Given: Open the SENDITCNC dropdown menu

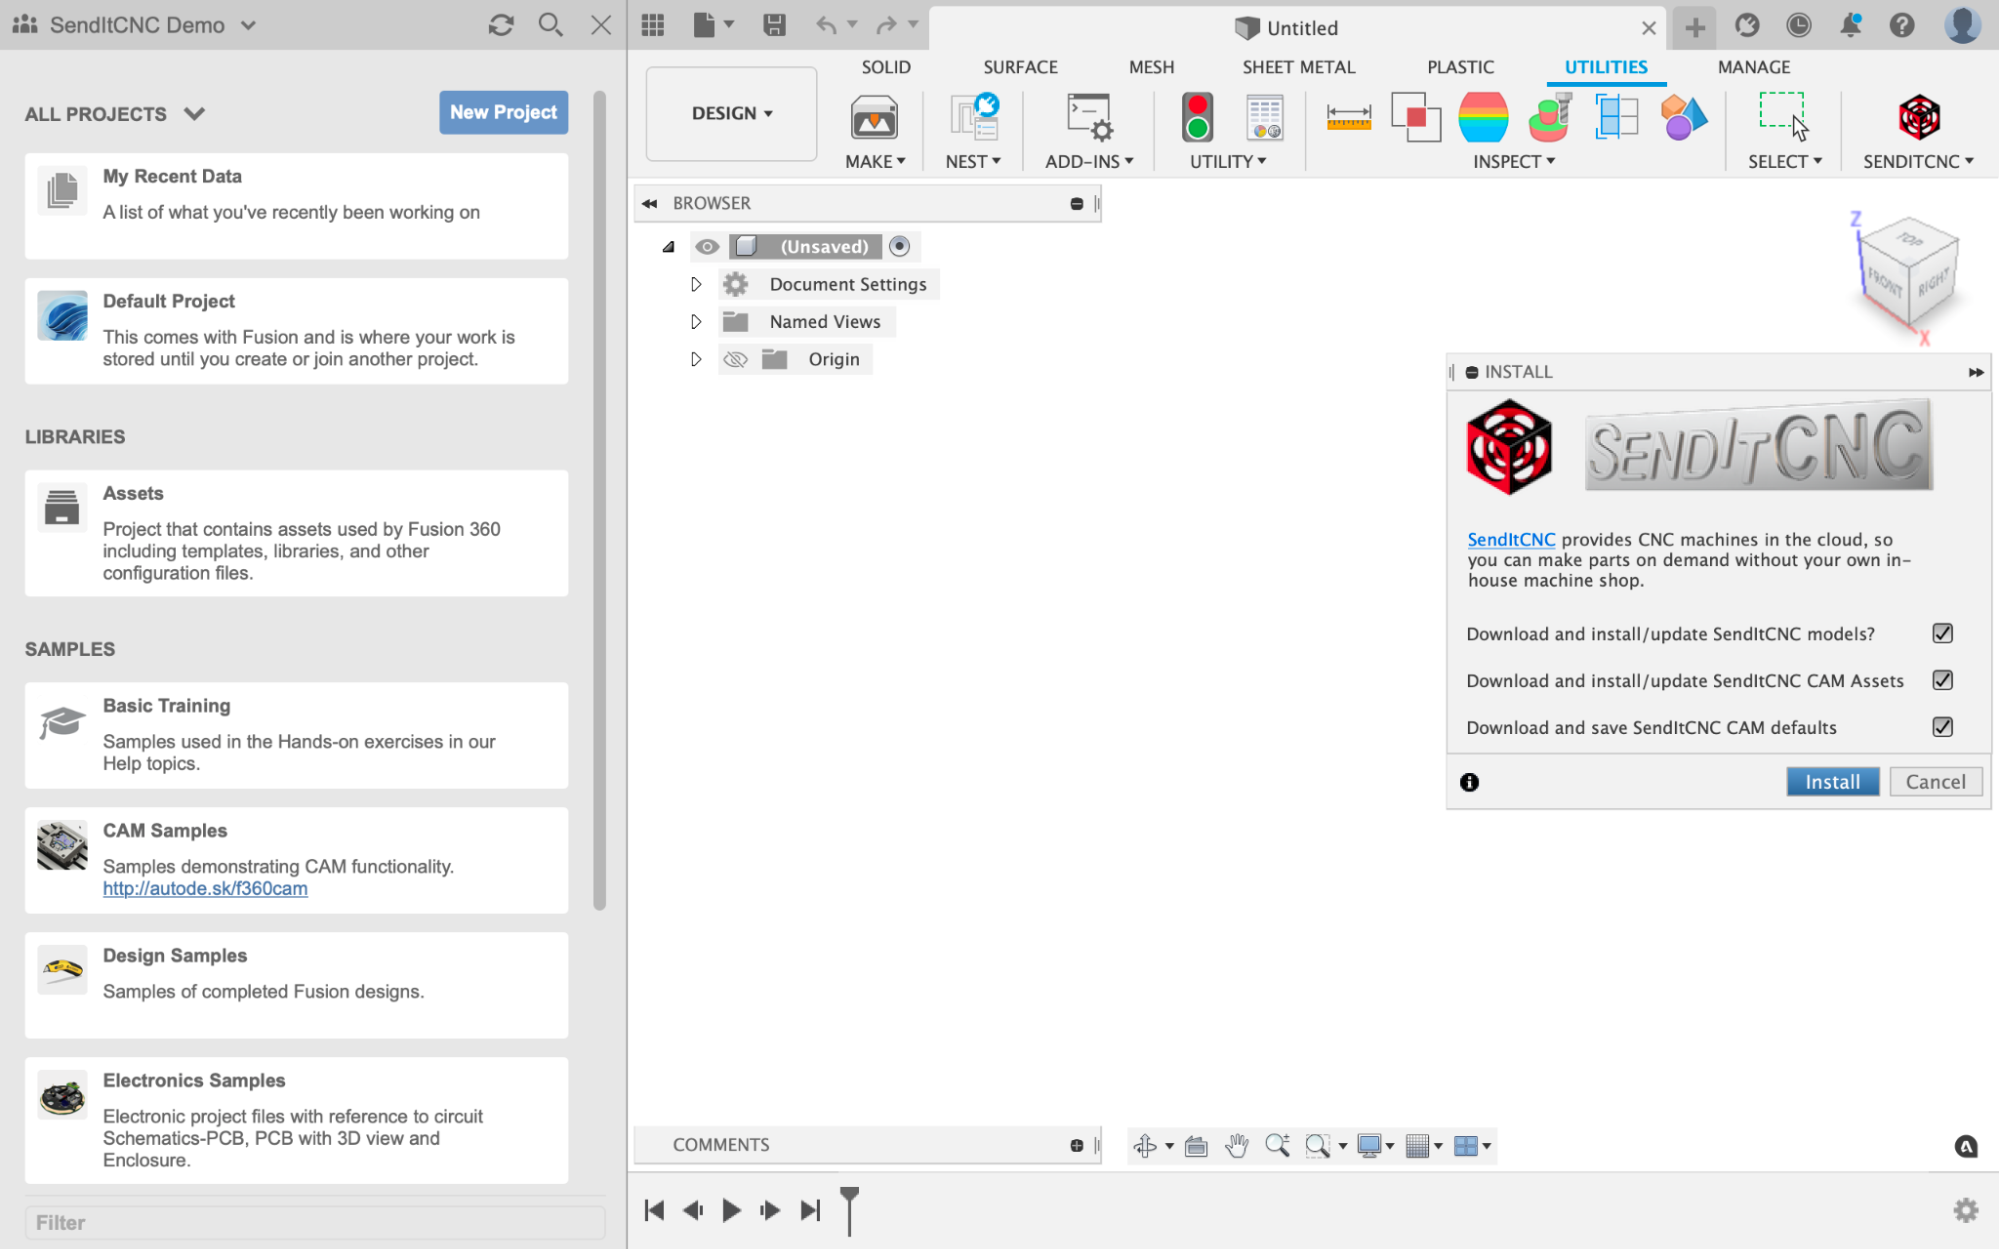Looking at the screenshot, I should [1918, 161].
